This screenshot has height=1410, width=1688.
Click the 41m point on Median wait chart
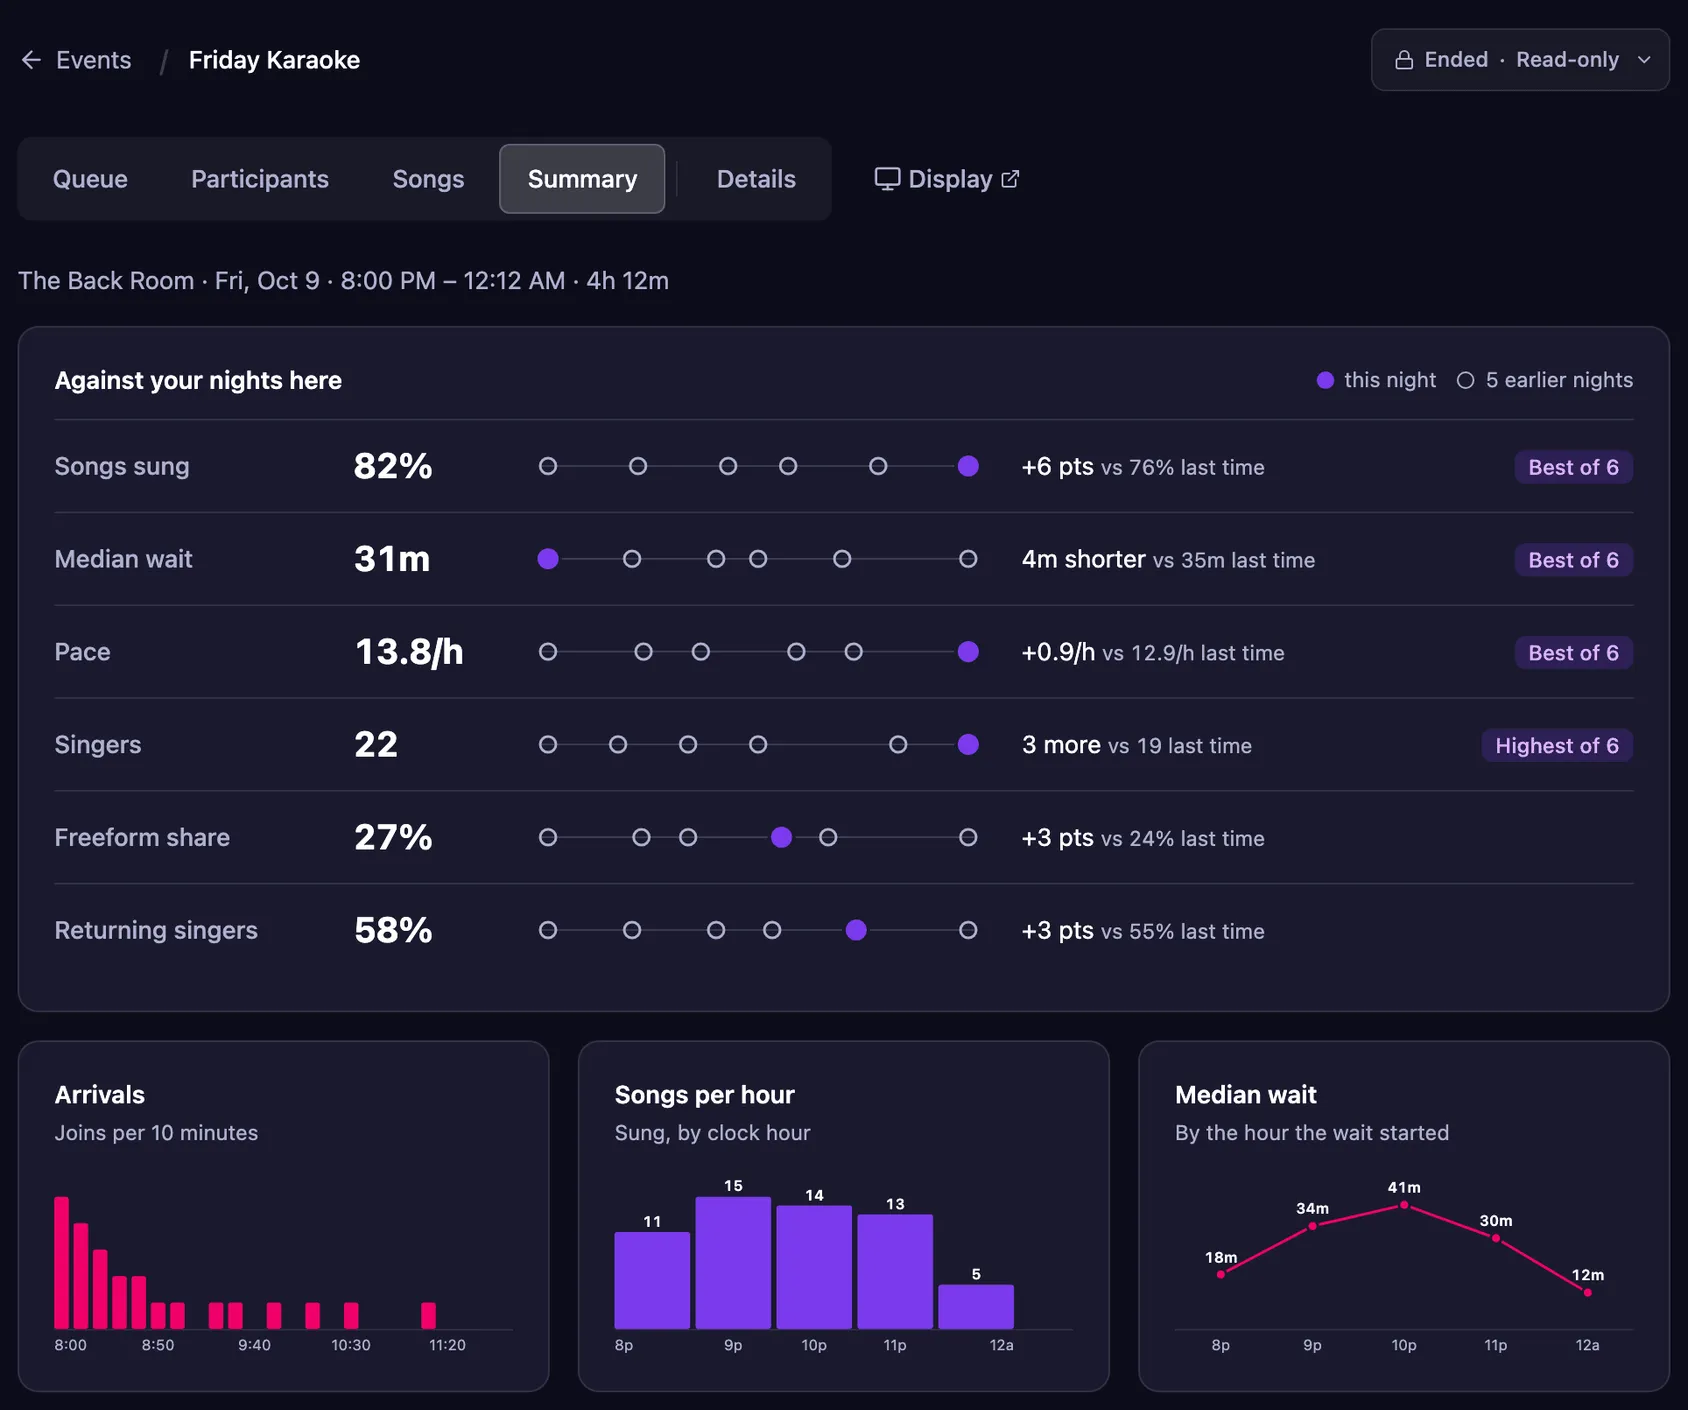click(x=1404, y=1205)
